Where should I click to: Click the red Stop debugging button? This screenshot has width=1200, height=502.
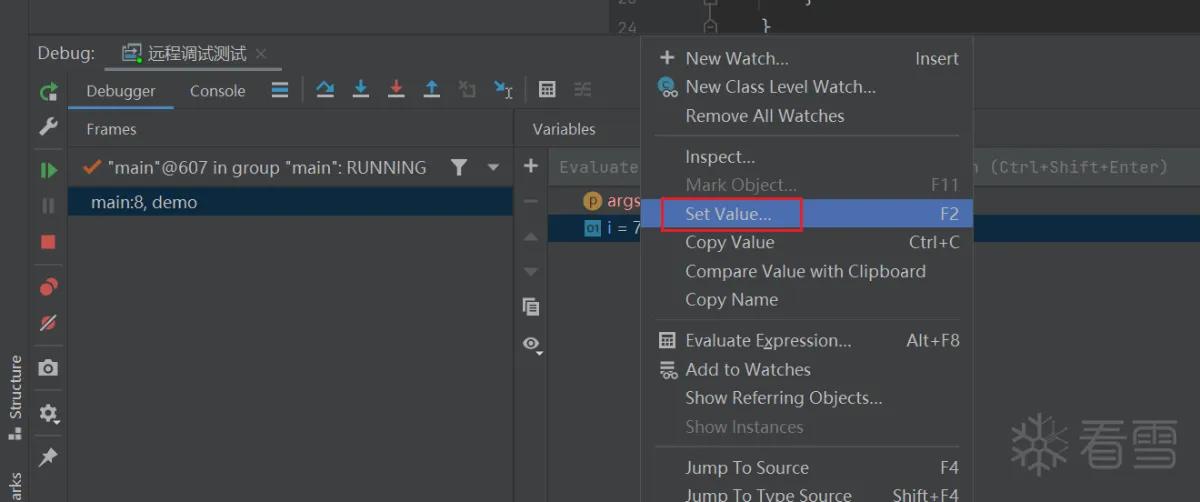point(48,242)
